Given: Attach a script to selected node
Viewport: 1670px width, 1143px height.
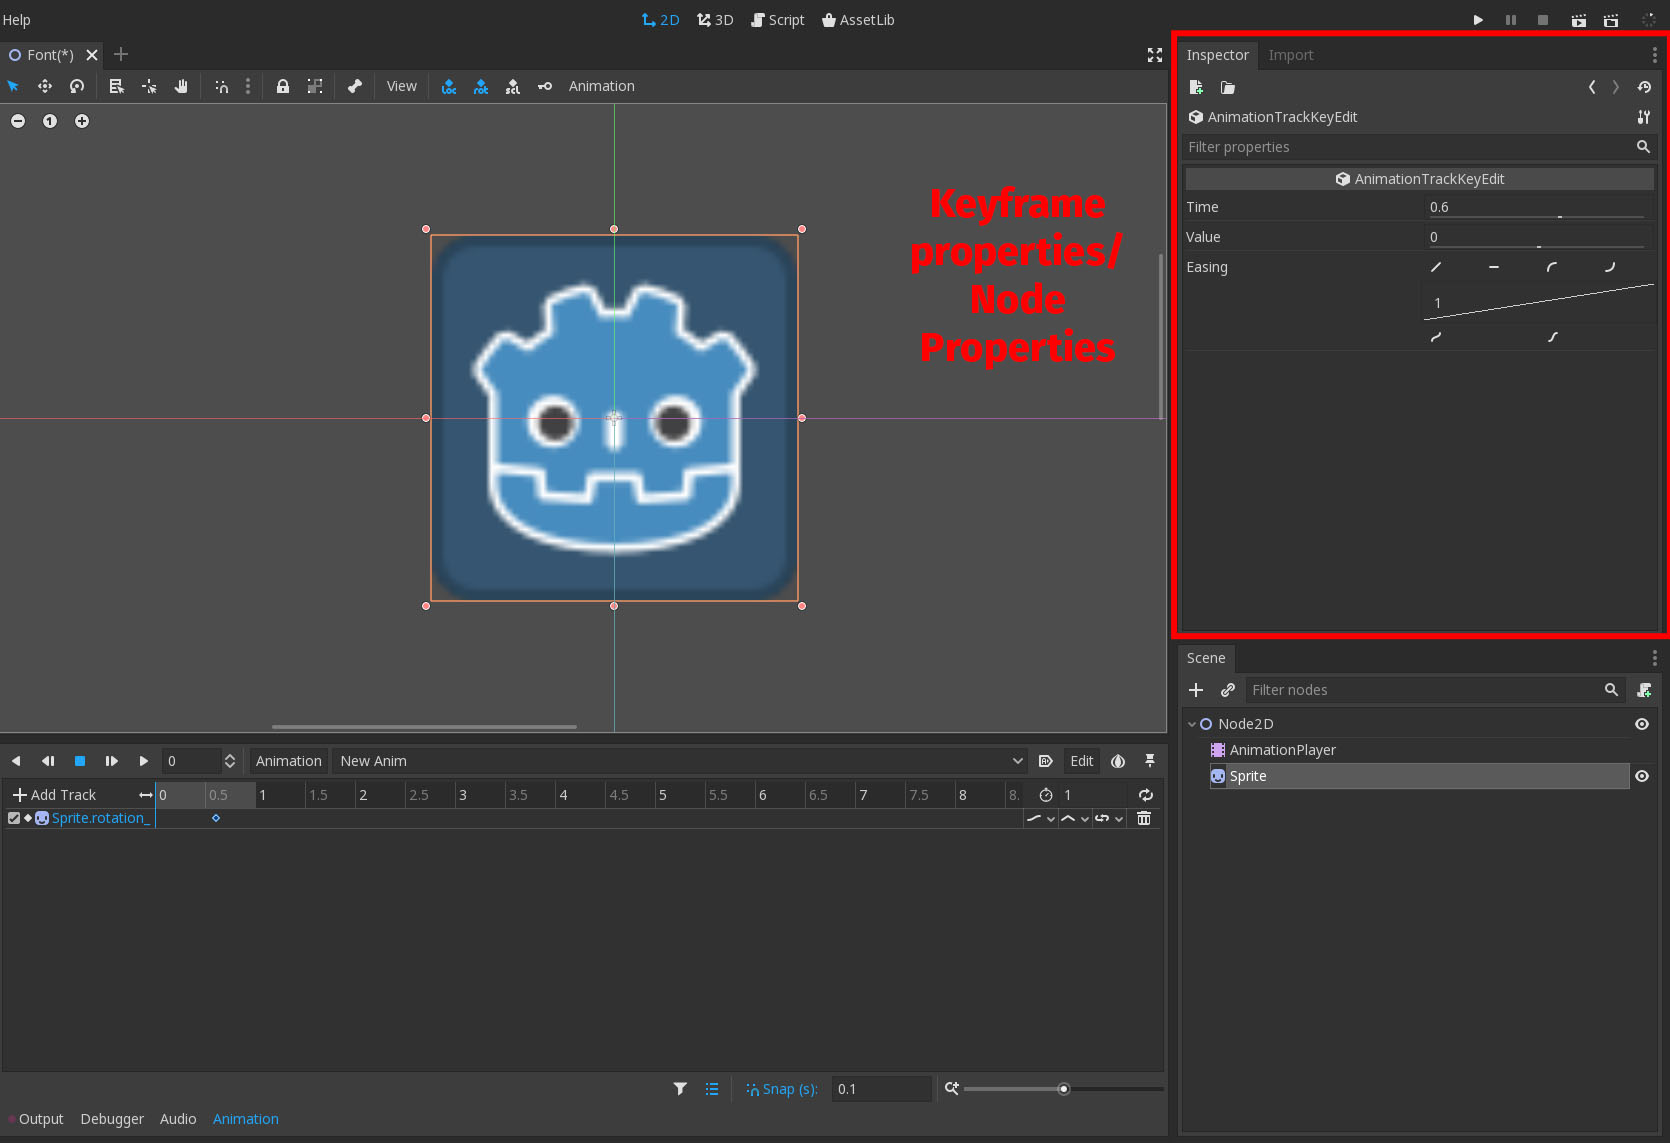Looking at the screenshot, I should 1644,690.
